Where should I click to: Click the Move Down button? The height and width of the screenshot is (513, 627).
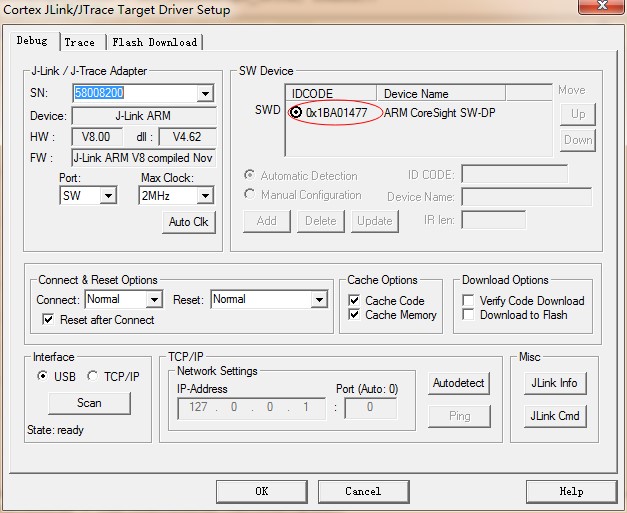pyautogui.click(x=578, y=140)
